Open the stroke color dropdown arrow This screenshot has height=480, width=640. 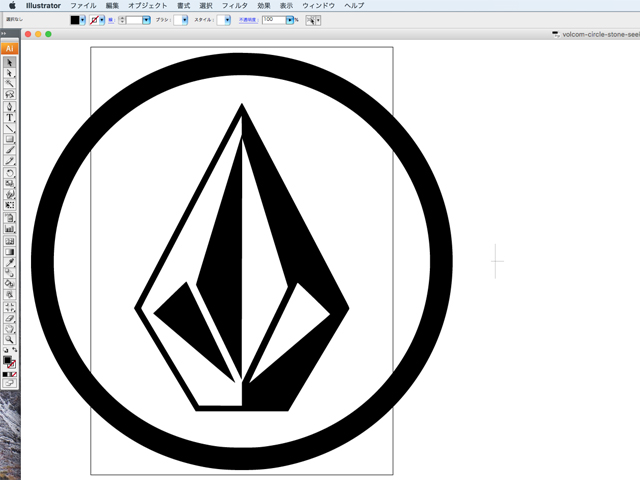[102, 20]
